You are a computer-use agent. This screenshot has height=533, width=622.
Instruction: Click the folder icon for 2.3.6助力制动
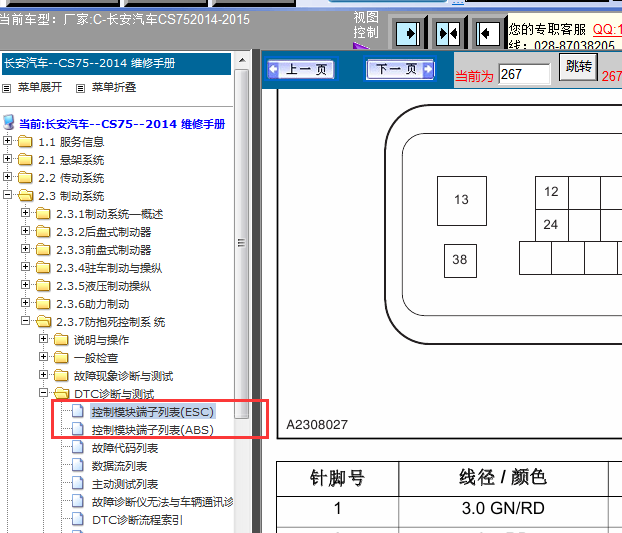(43, 303)
